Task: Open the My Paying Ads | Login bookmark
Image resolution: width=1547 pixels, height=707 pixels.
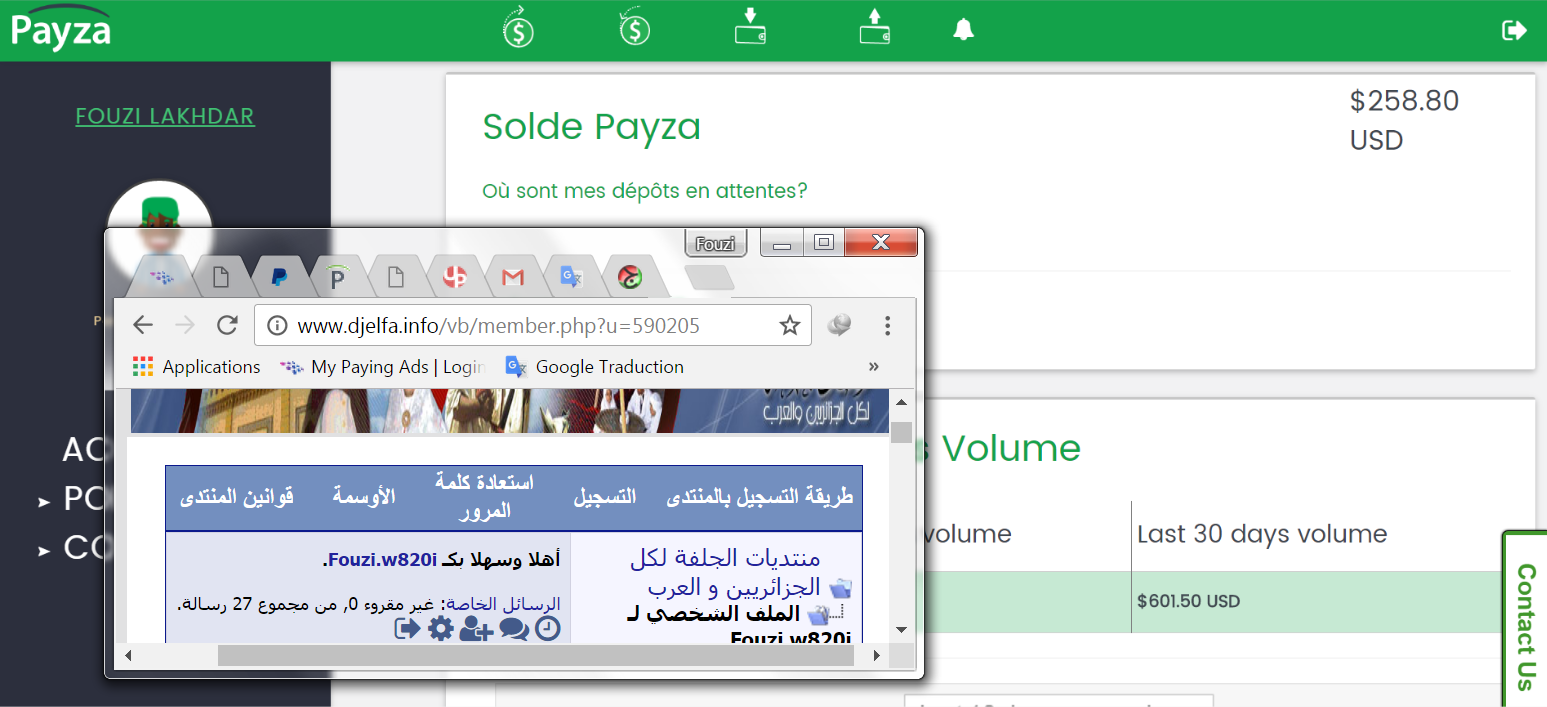Action: coord(383,367)
